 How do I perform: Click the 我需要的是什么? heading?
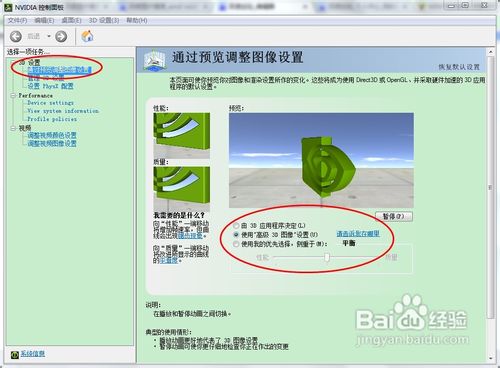[x=179, y=215]
